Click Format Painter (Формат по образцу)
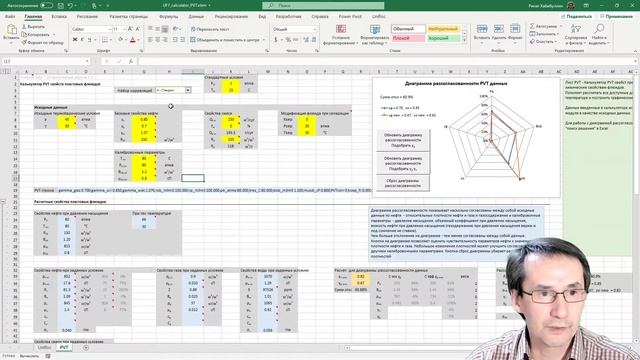This screenshot has height=360, width=640. tap(42, 42)
